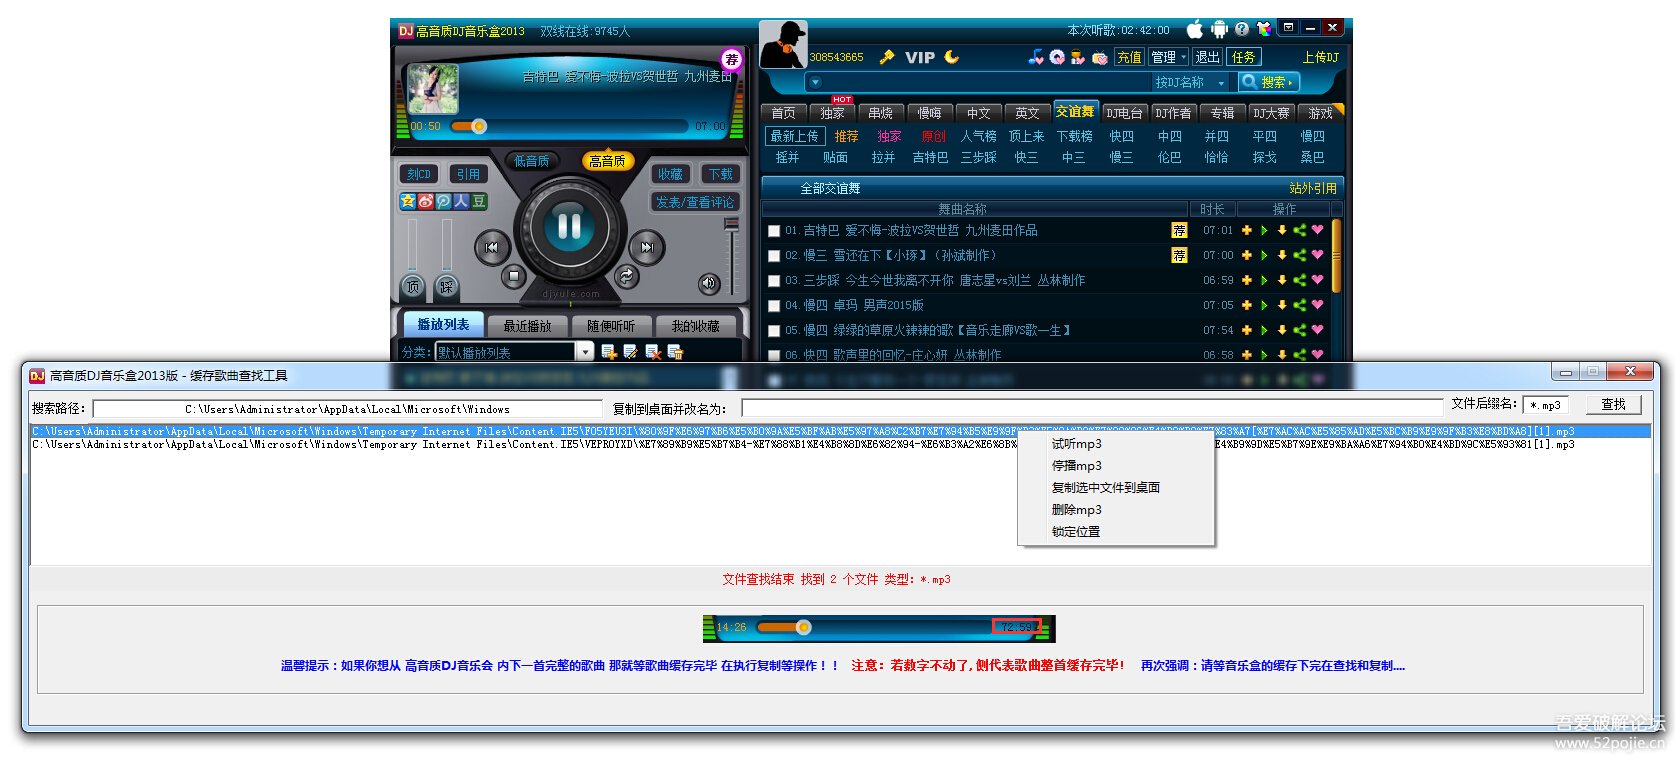
Task: Click the Android icon in the title bar
Action: [1219, 29]
